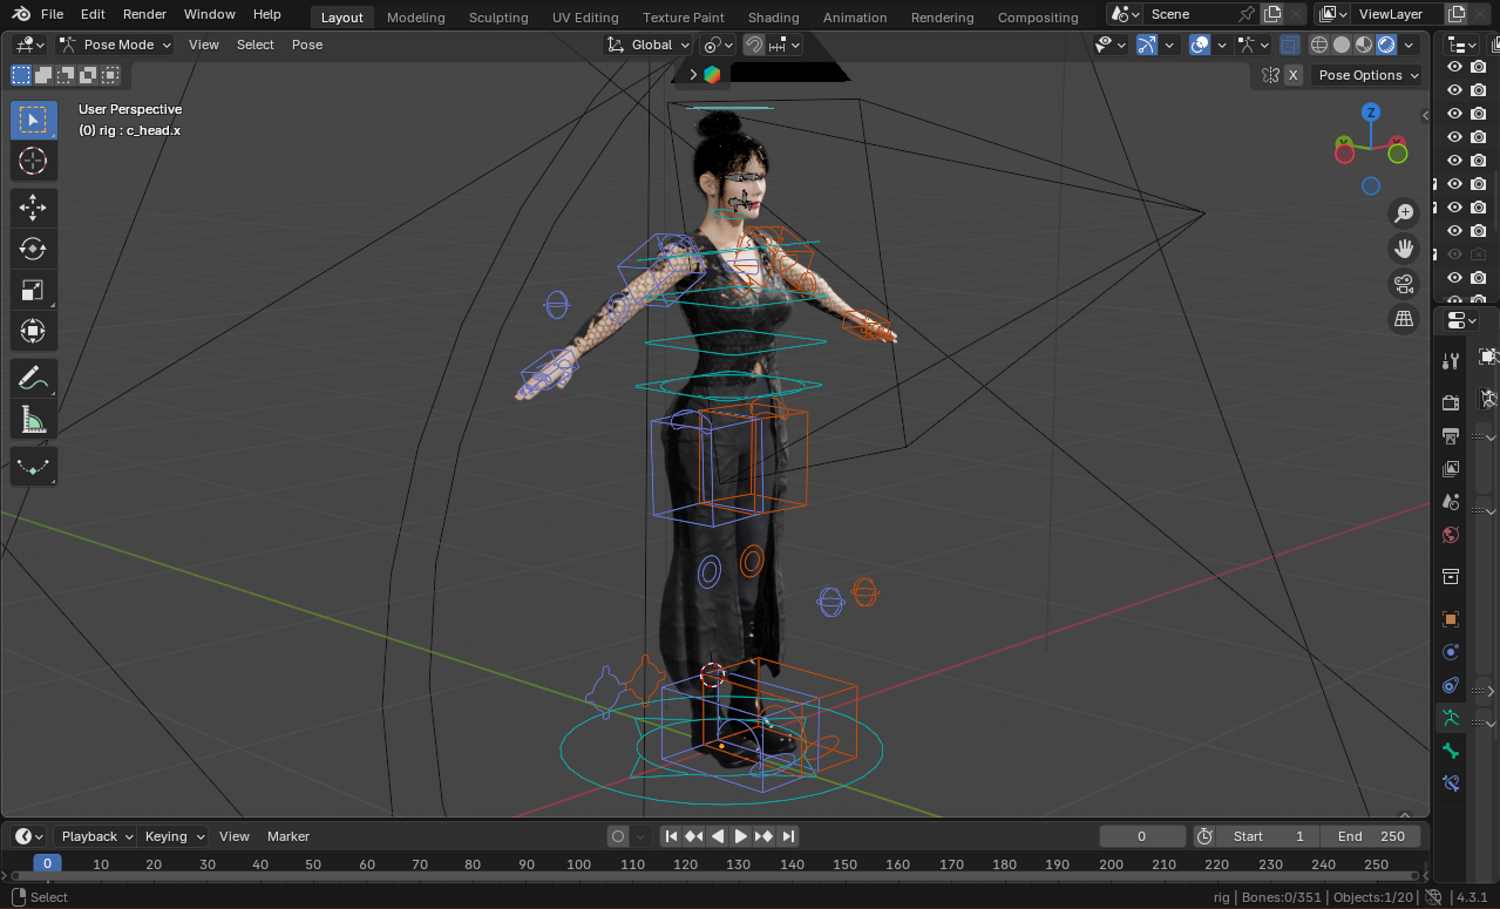The image size is (1500, 909).
Task: Click the timeline playhead at frame 0
Action: point(47,863)
